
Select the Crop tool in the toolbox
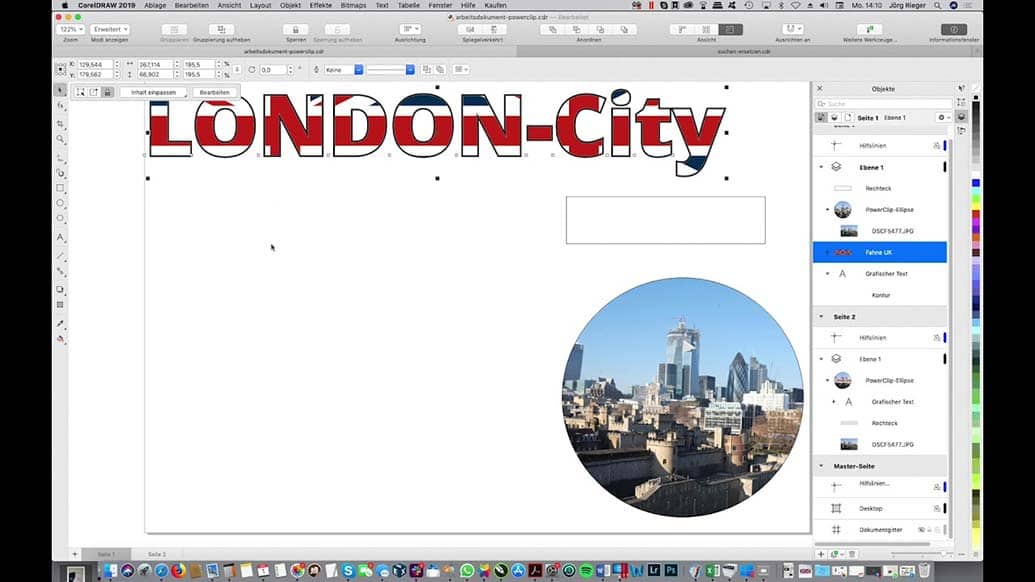tap(61, 123)
